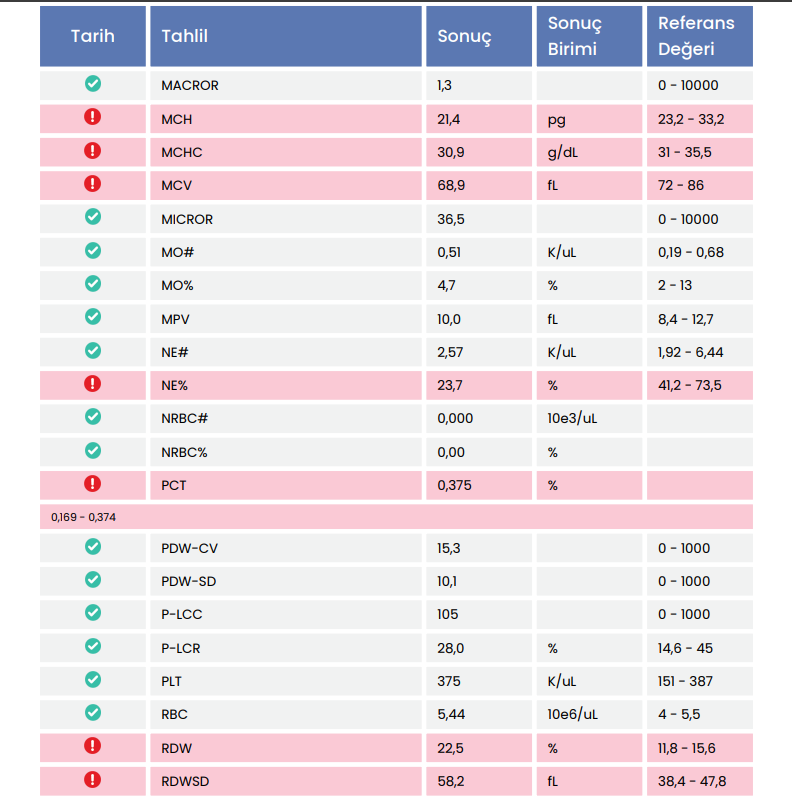Click the Sonuç Birimi column header
The height and width of the screenshot is (796, 792).
(575, 36)
